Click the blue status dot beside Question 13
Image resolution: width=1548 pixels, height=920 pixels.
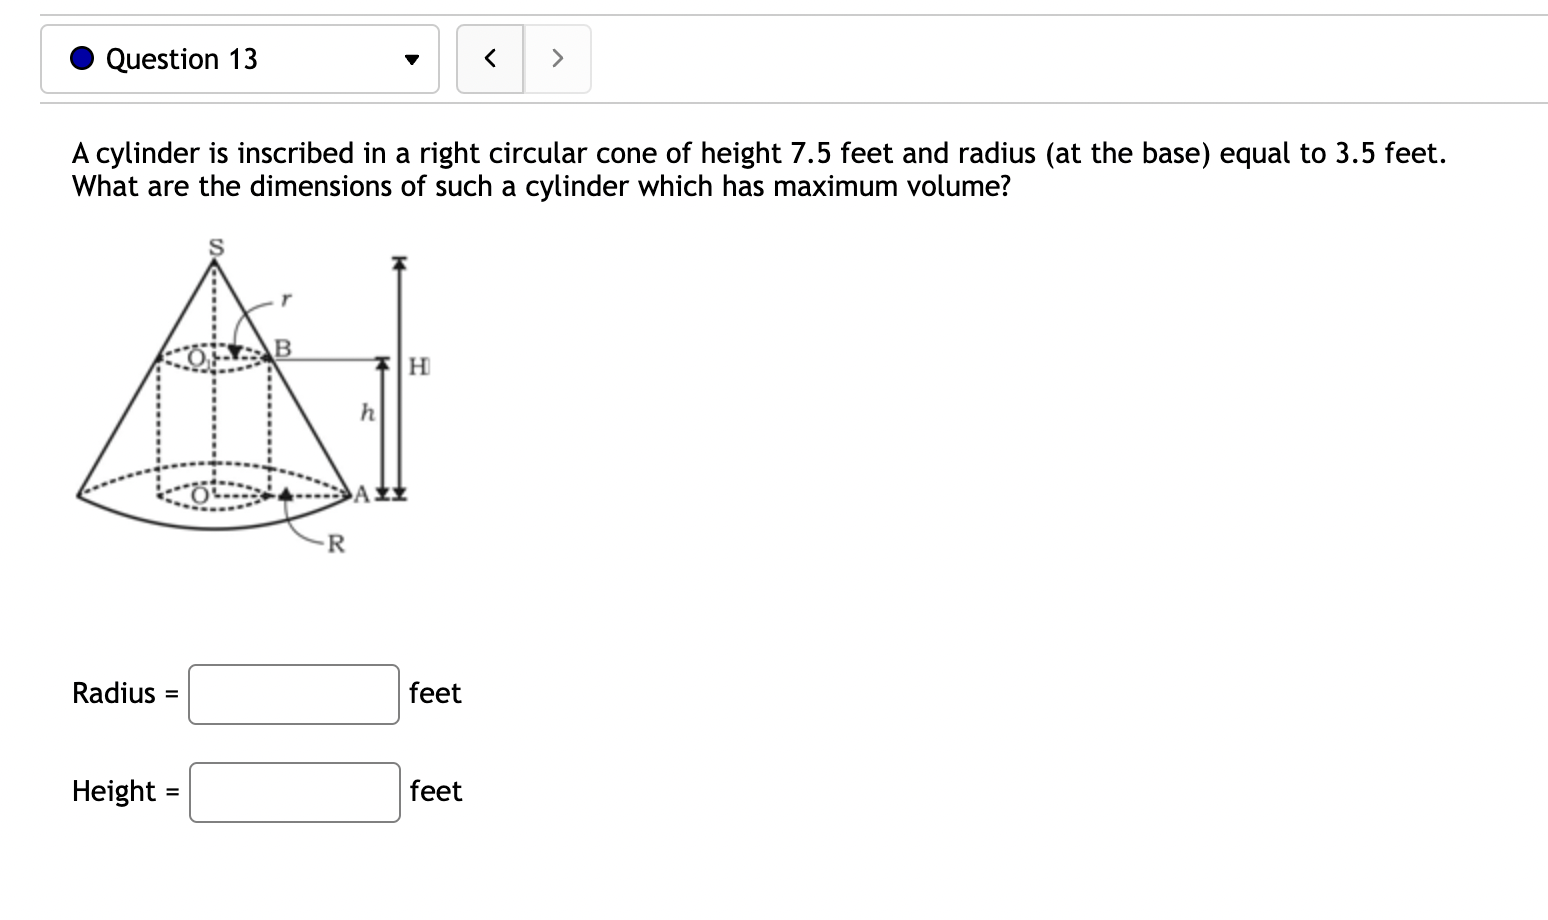click(x=82, y=59)
